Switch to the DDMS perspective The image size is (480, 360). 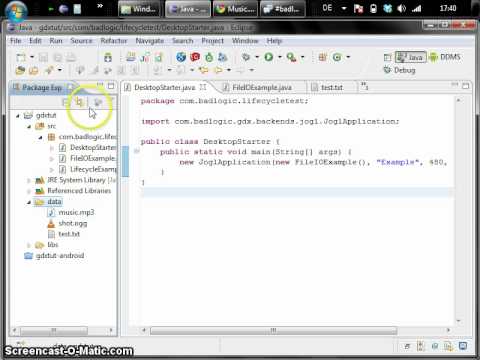coord(445,57)
